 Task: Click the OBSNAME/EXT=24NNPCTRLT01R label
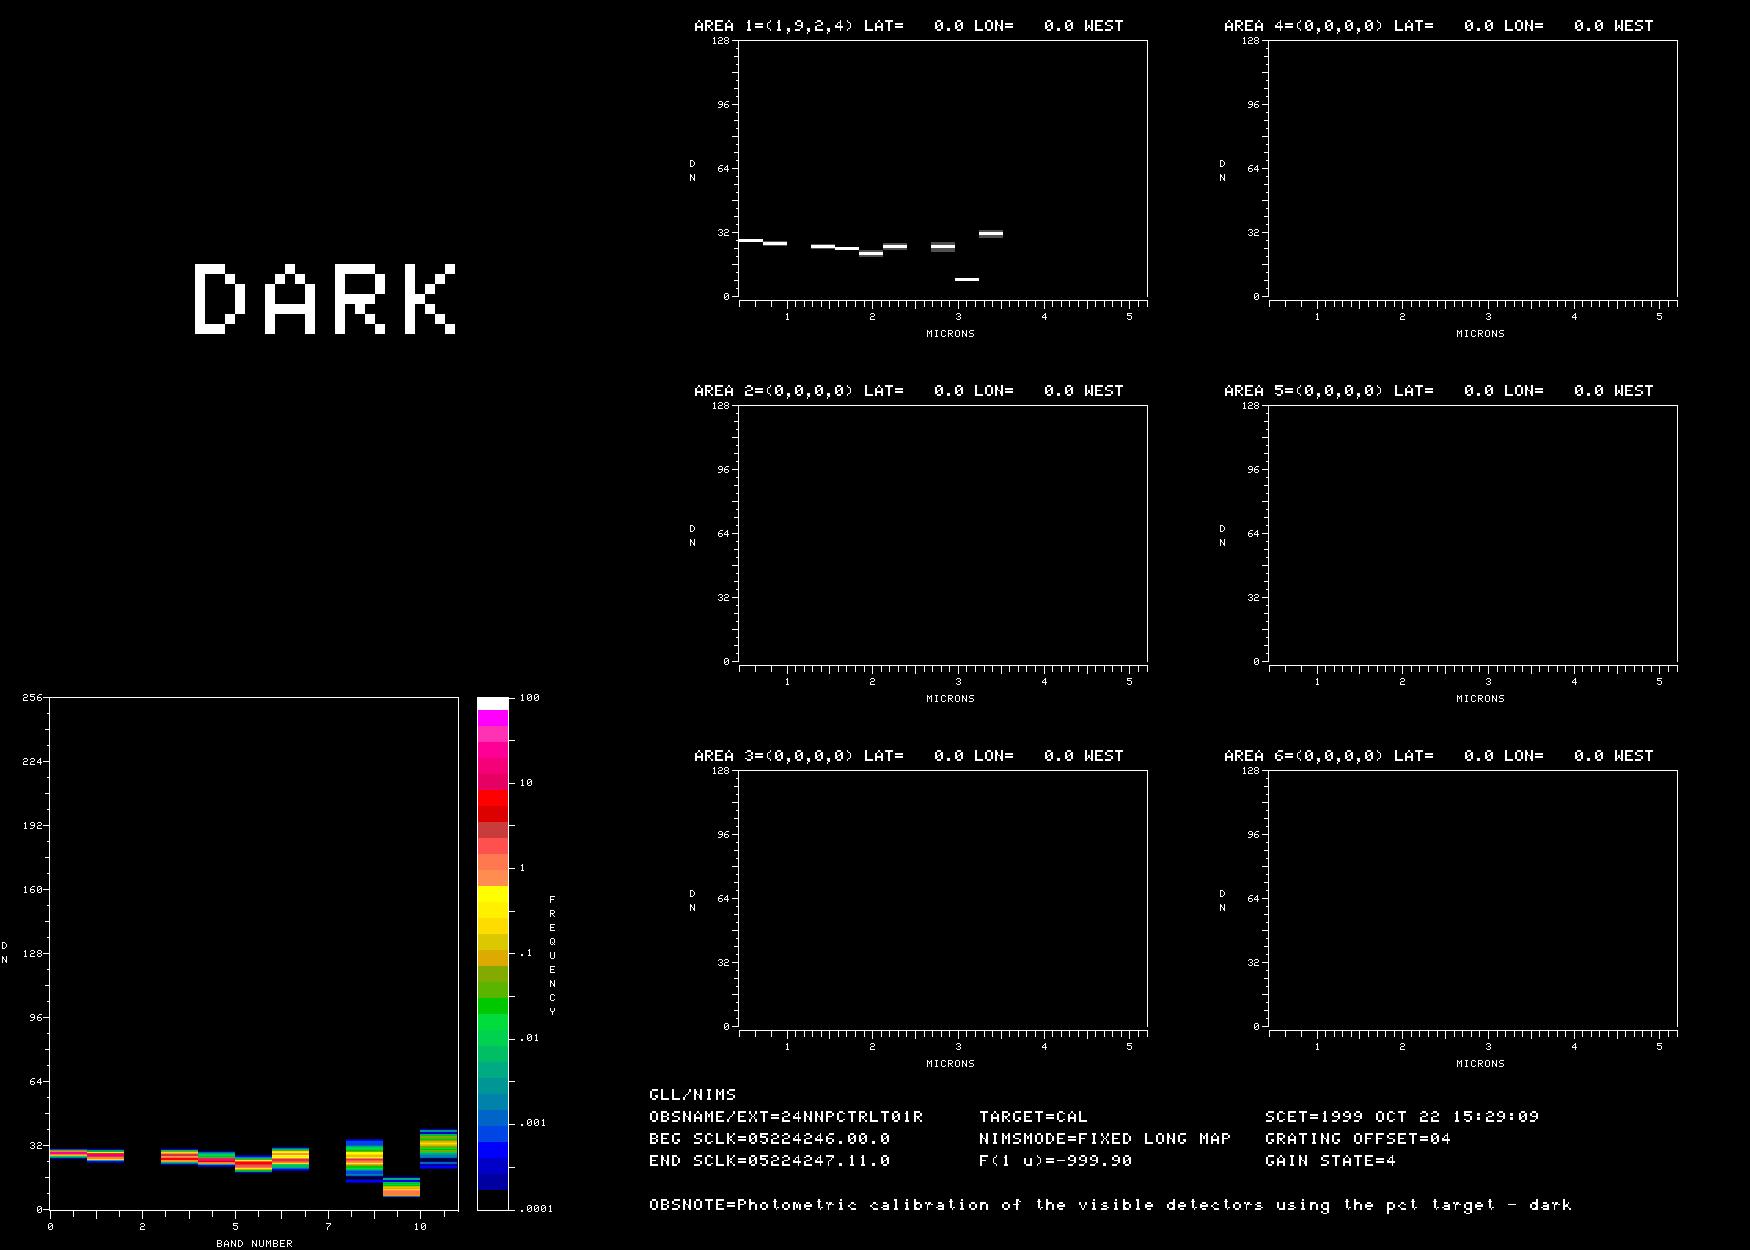click(786, 1117)
